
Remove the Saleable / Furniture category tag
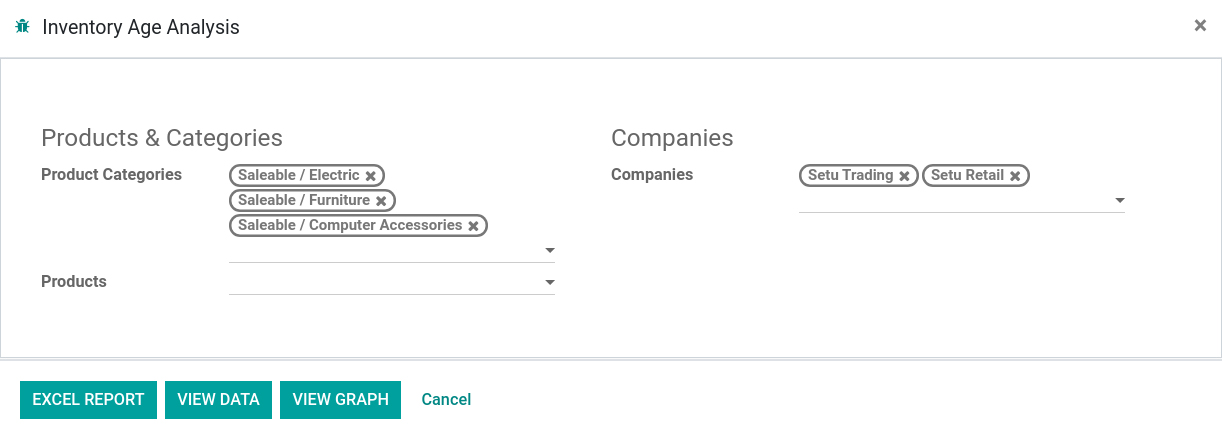pos(381,201)
